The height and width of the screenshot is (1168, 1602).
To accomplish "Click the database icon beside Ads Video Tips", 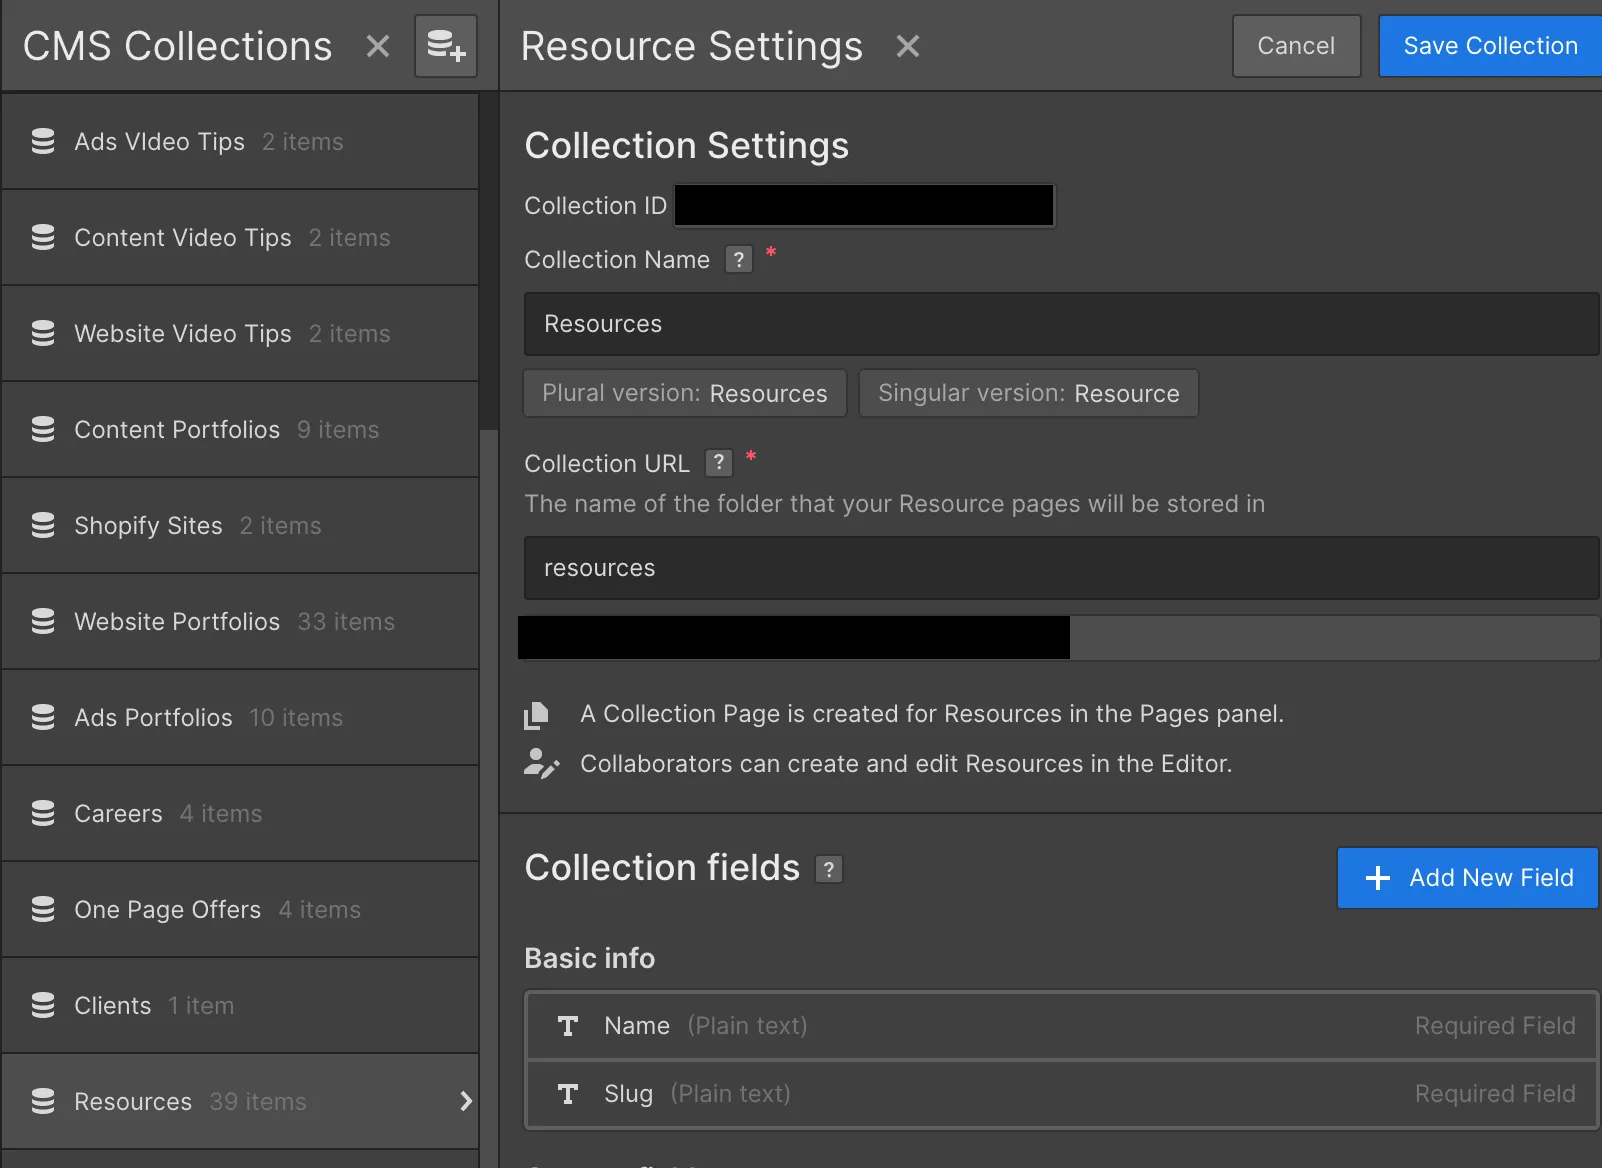I will (x=43, y=142).
